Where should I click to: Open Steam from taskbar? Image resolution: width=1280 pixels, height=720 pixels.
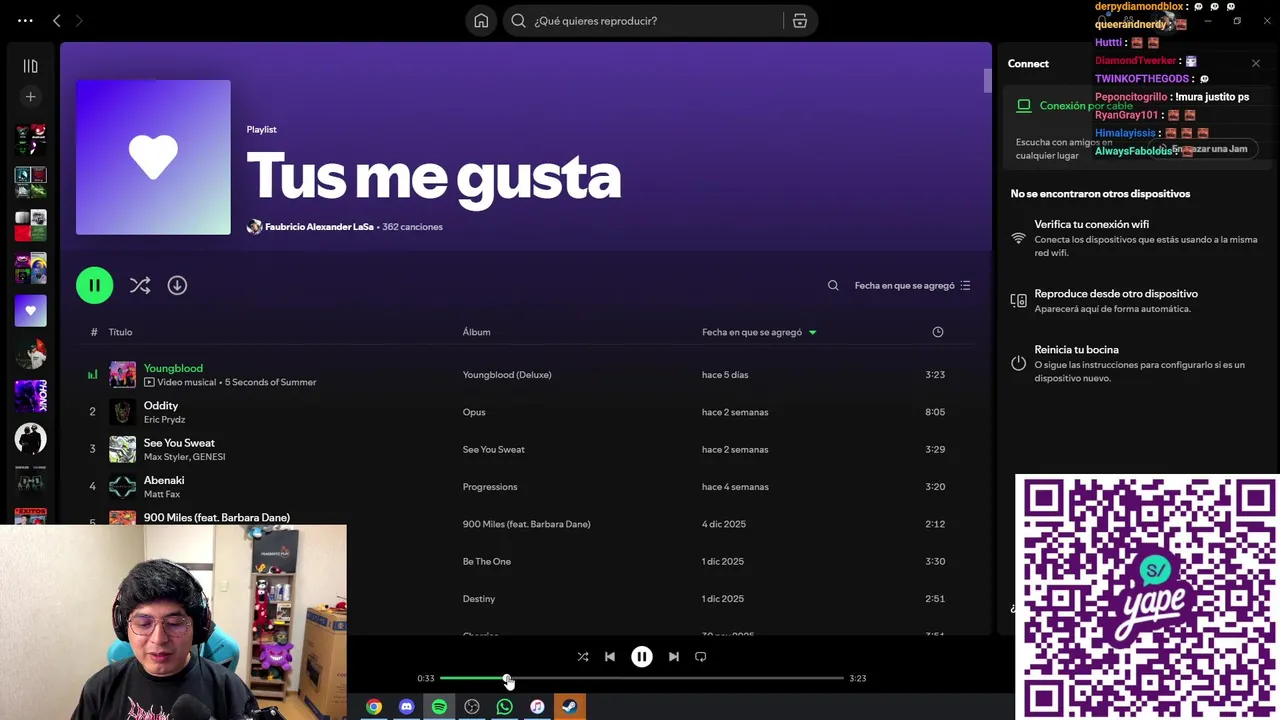(x=569, y=707)
